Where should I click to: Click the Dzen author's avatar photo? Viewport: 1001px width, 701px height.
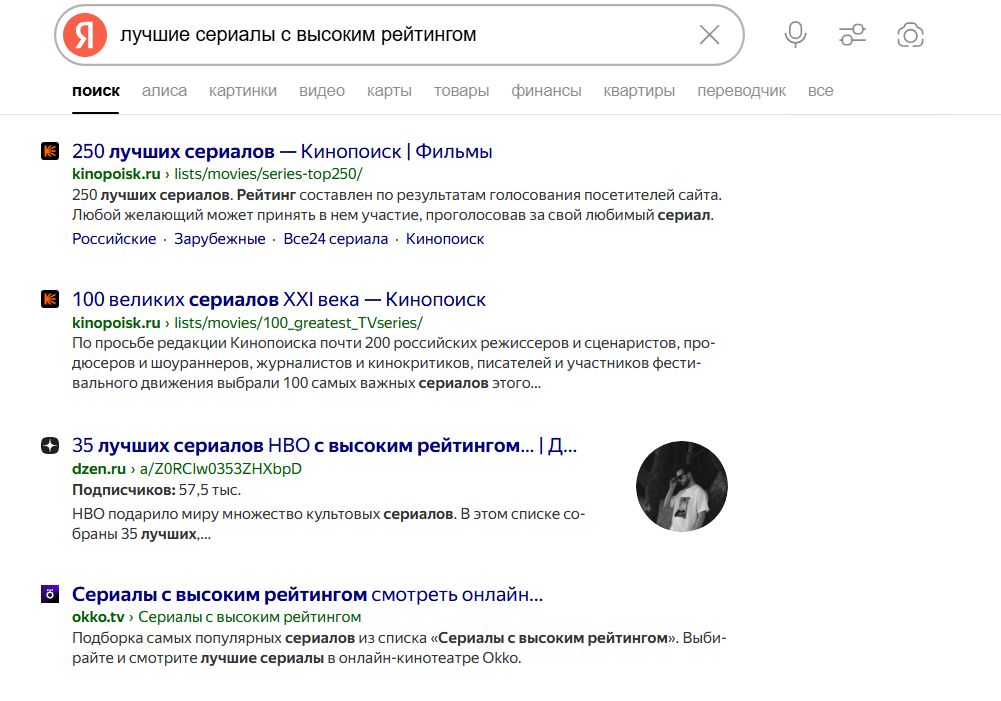(681, 486)
